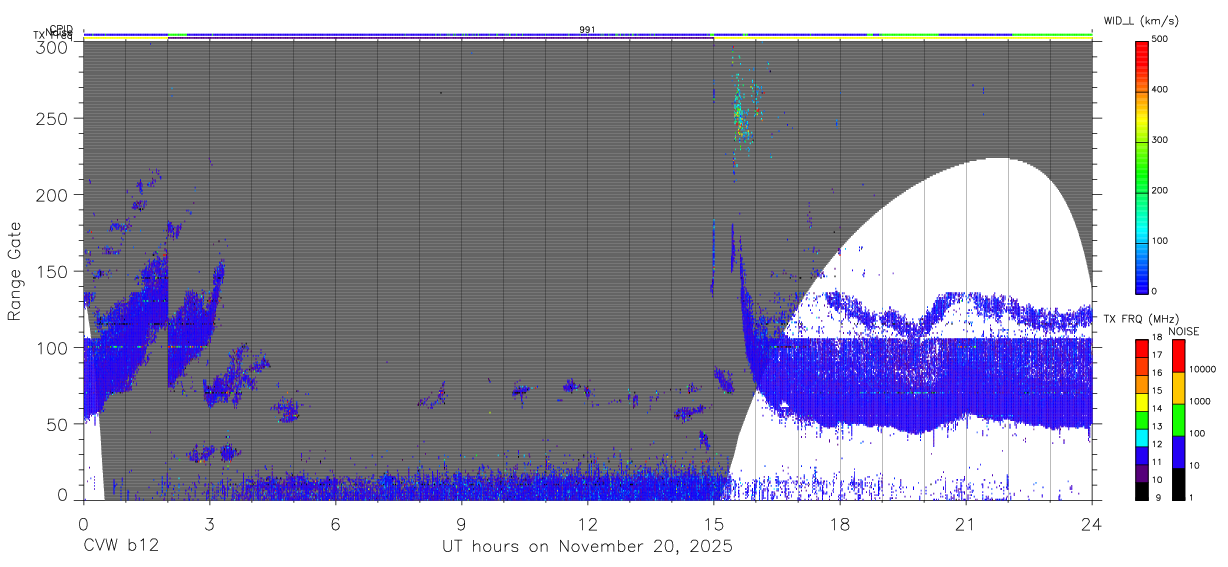The height and width of the screenshot is (567, 1228).
Task: Click the 200 label on the WID colorbar
Action: pyautogui.click(x=1161, y=190)
